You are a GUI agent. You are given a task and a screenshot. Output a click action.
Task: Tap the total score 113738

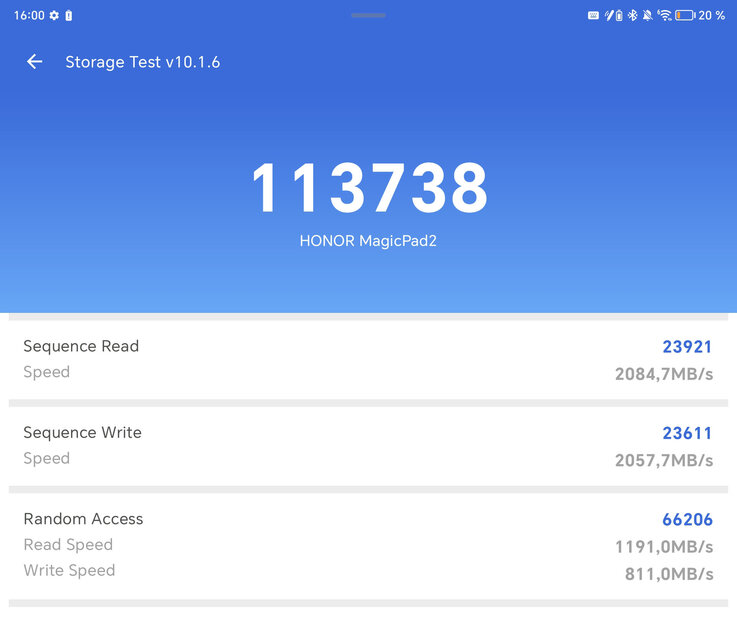tap(369, 188)
